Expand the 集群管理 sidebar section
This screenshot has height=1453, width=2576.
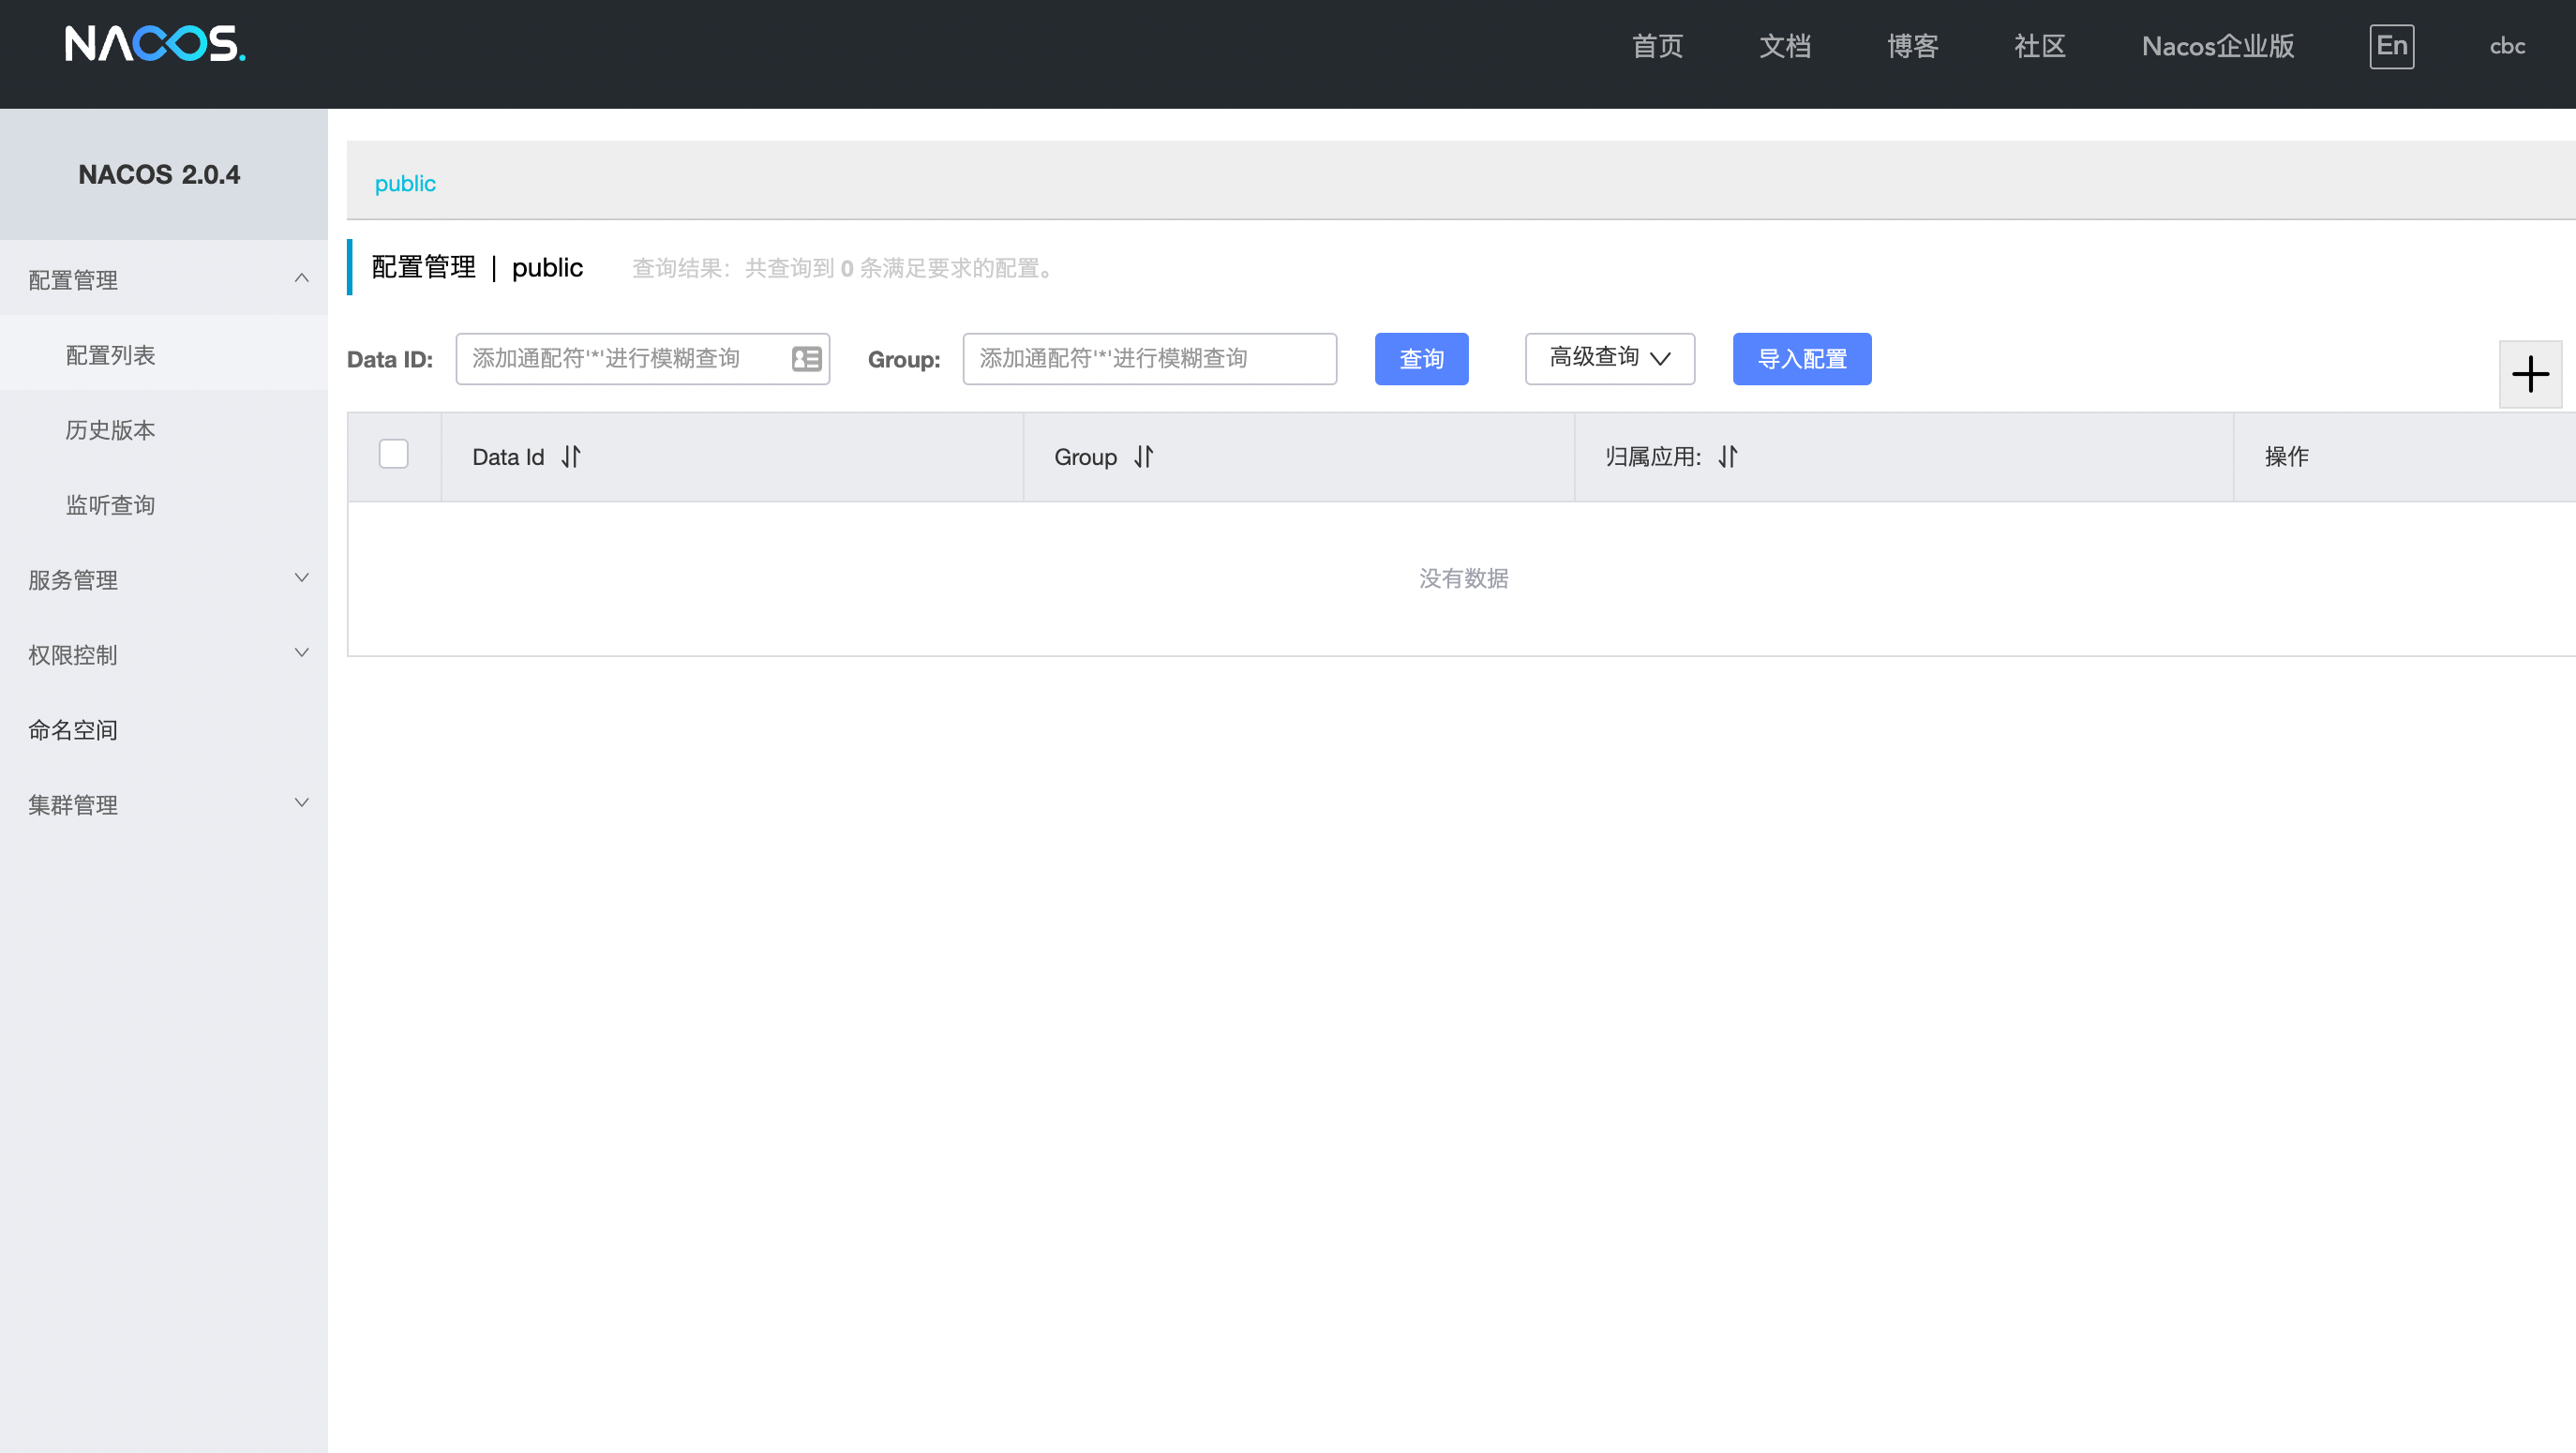coord(301,804)
